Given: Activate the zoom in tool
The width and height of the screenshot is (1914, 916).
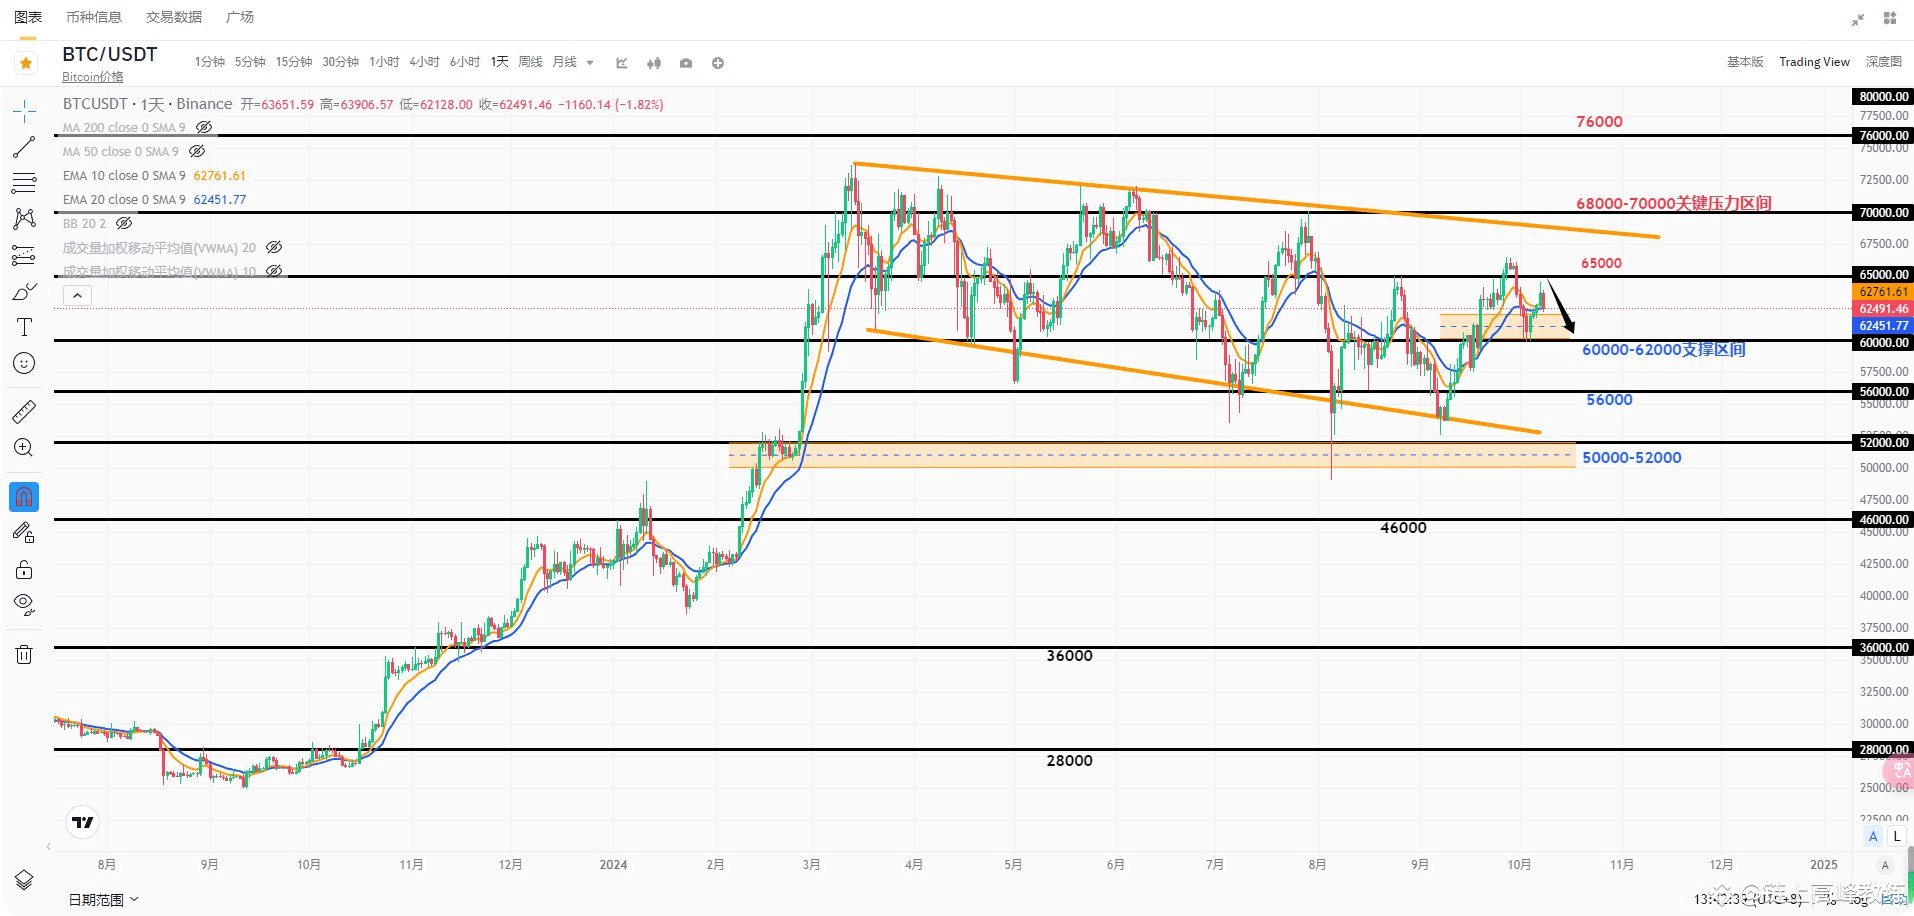Looking at the screenshot, I should [24, 447].
